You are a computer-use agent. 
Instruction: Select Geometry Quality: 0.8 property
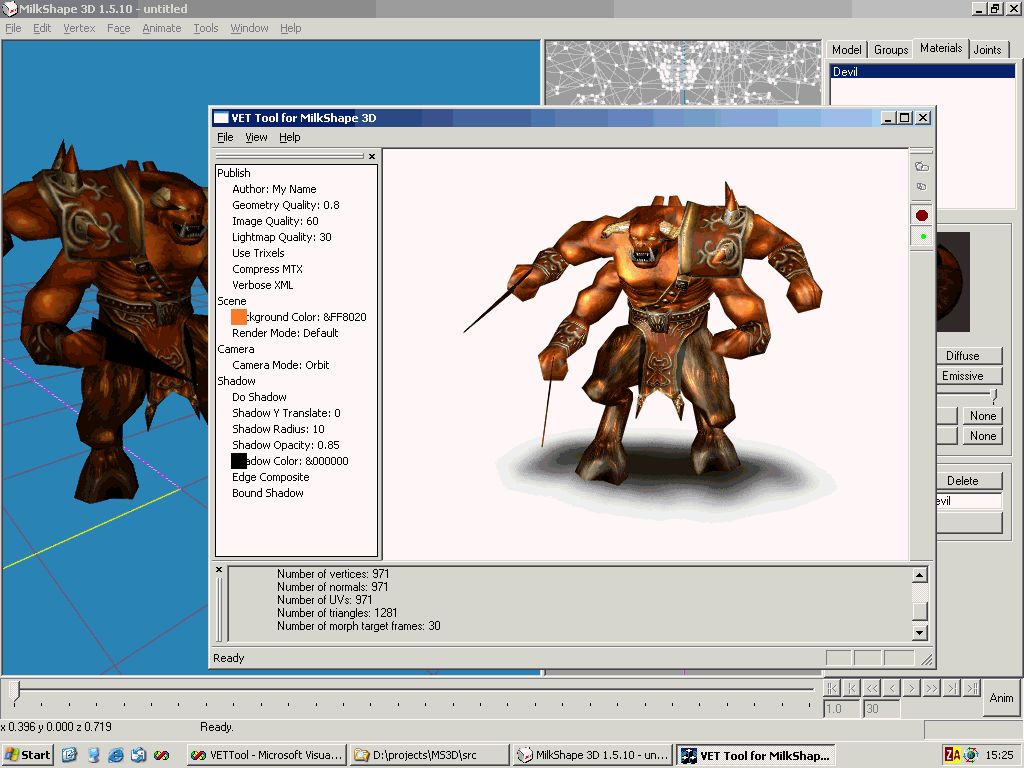coord(286,205)
